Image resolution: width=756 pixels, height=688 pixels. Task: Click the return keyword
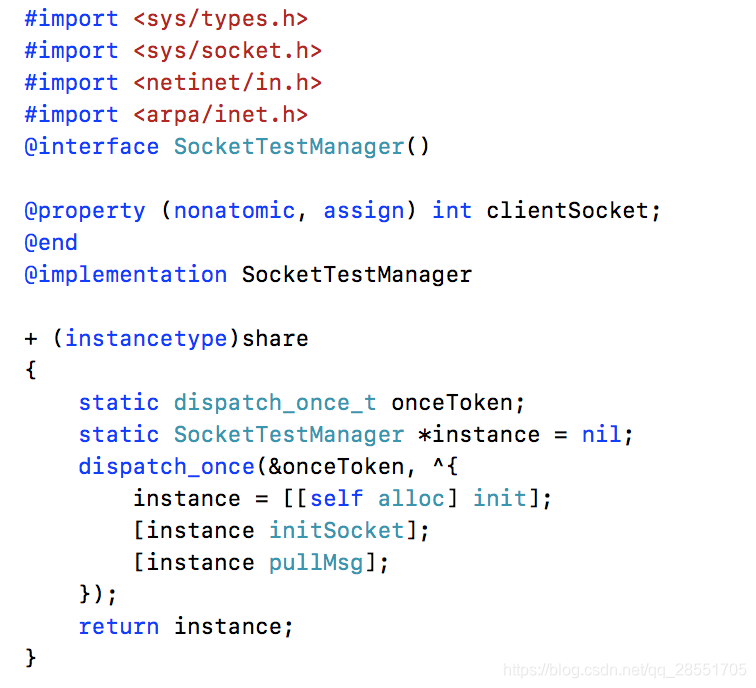click(119, 627)
